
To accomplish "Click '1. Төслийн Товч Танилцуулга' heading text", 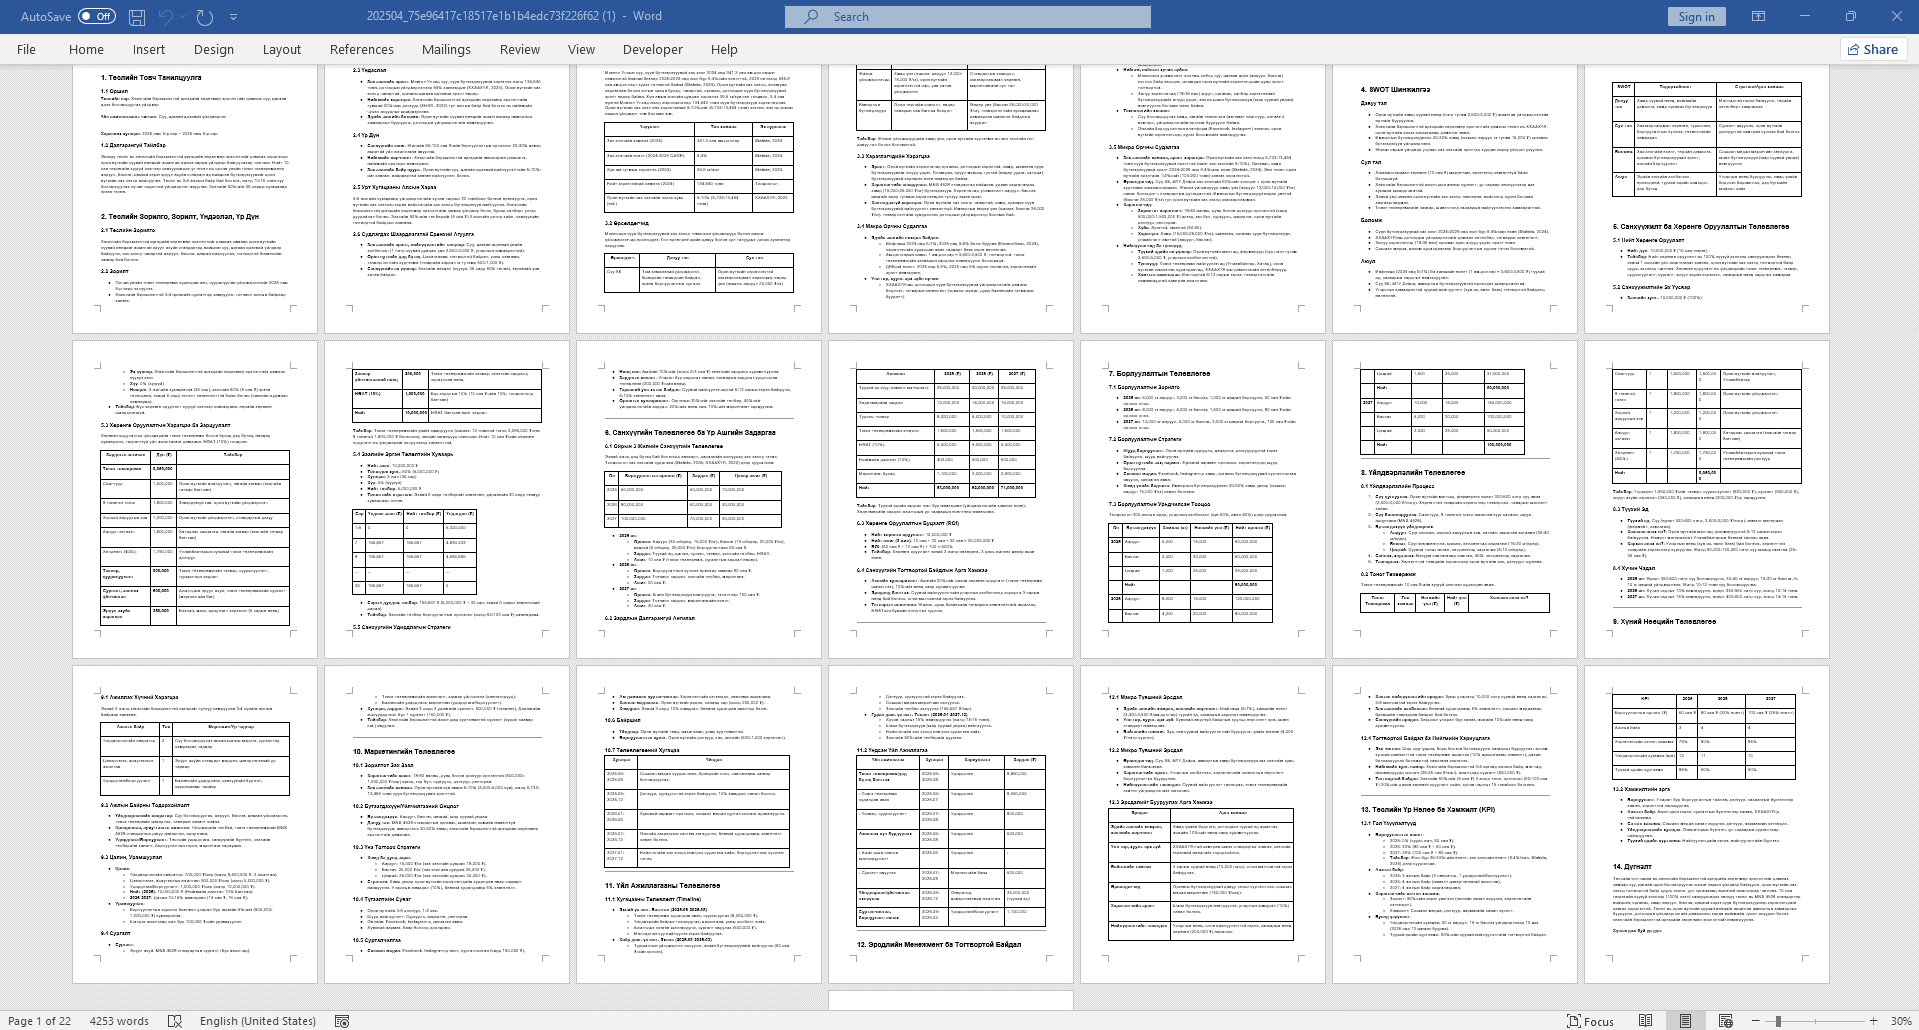I will click(151, 77).
